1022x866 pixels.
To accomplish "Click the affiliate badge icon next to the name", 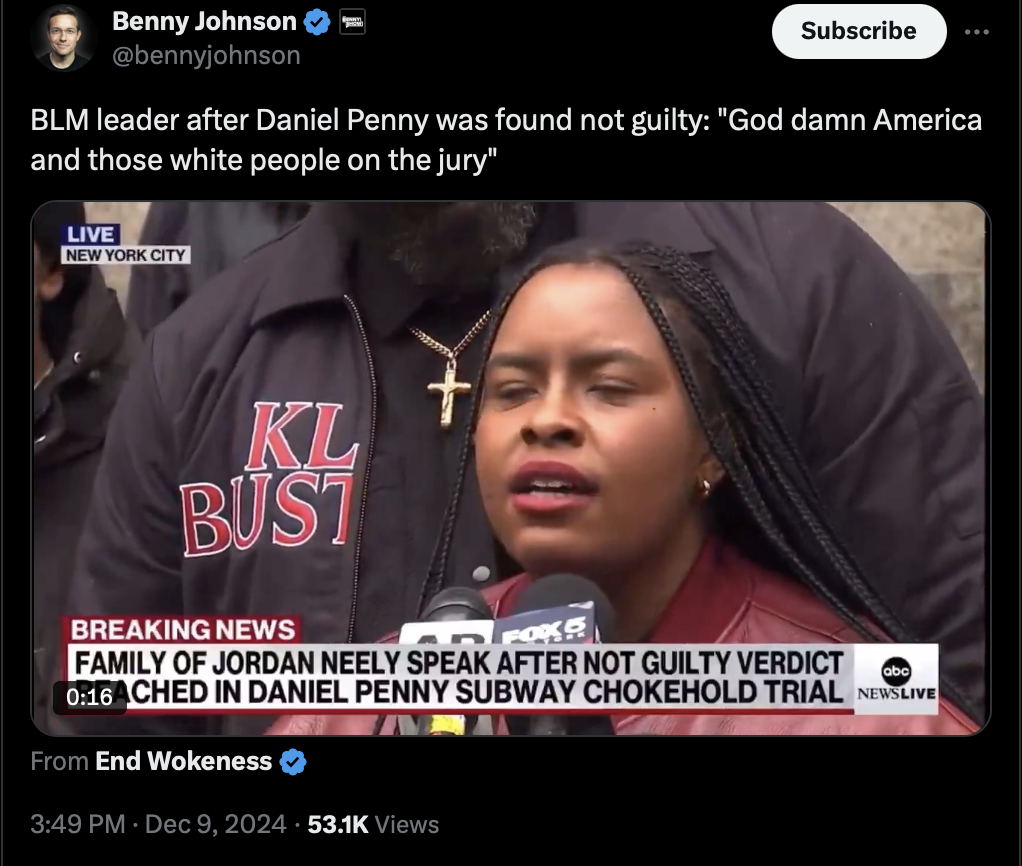I will (353, 22).
